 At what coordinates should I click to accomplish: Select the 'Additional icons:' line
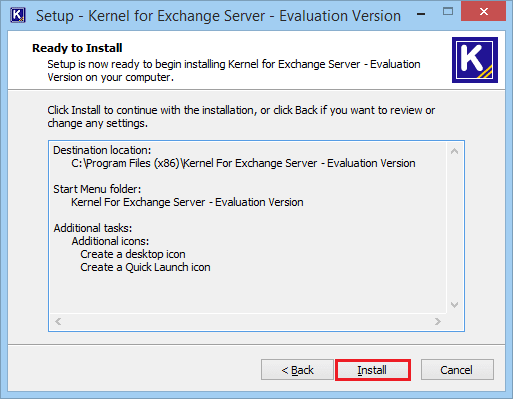[110, 241]
